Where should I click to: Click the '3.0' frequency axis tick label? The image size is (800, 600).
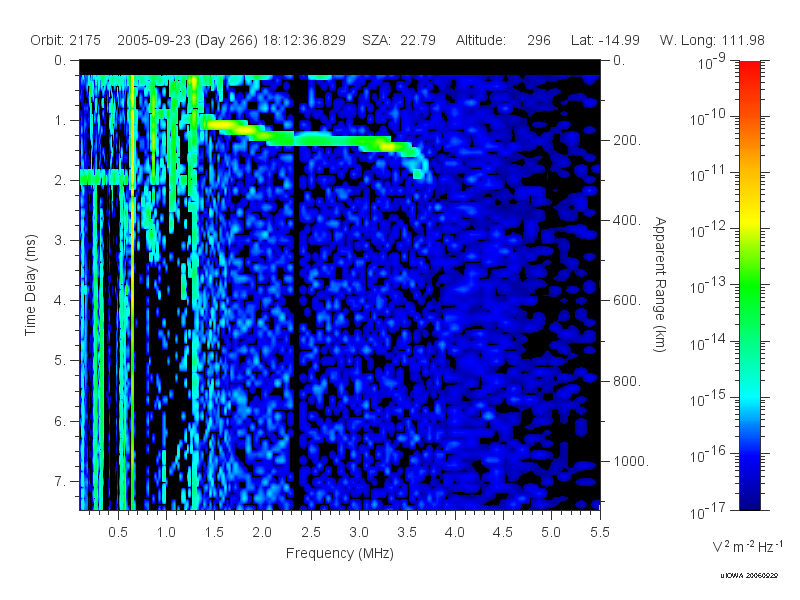click(359, 533)
